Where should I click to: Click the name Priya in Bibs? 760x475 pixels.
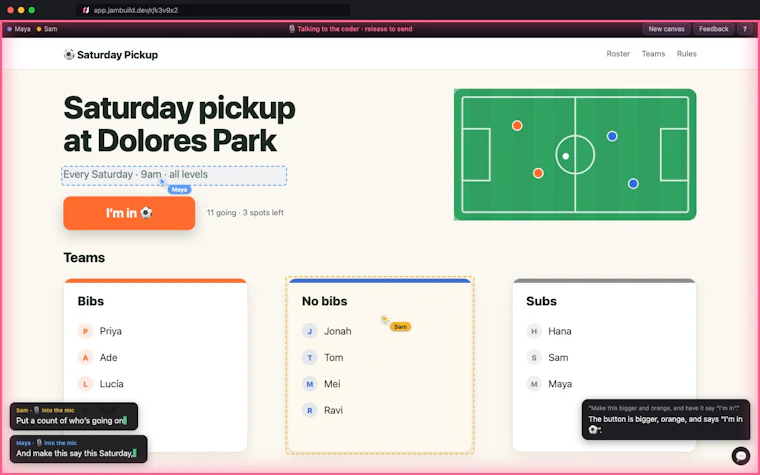pyautogui.click(x=111, y=331)
